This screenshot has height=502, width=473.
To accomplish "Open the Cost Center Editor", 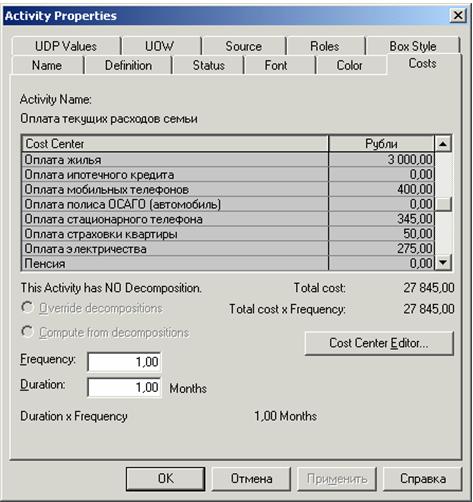I will click(x=379, y=343).
